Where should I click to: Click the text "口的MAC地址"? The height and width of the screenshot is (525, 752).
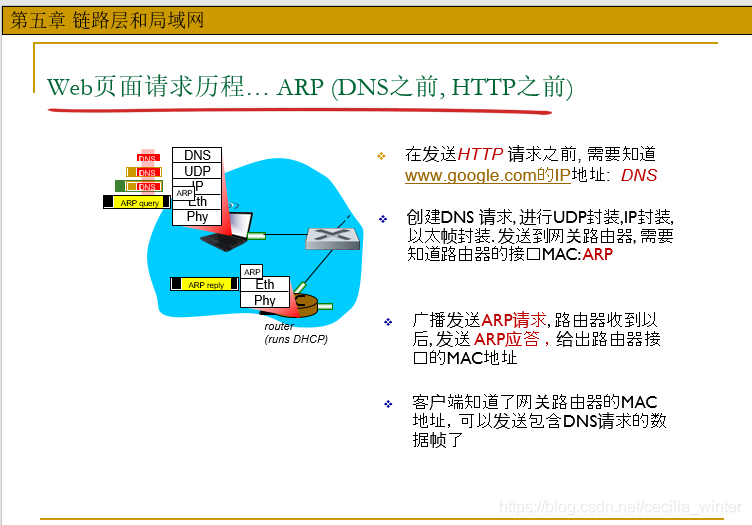coord(465,357)
